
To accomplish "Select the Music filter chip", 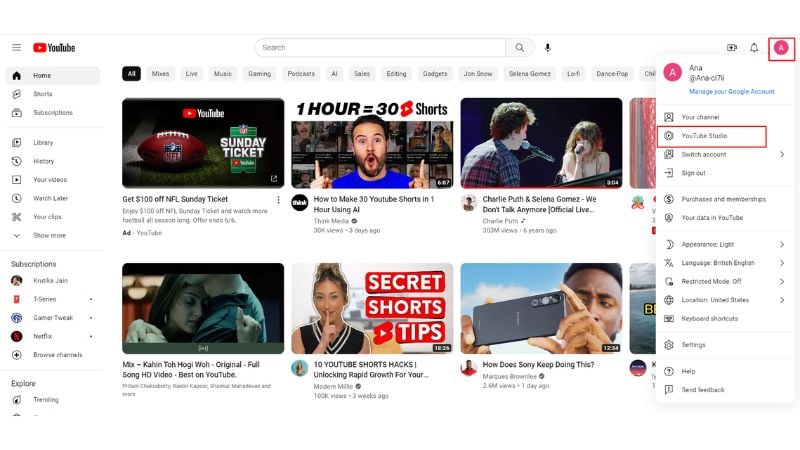I will click(x=222, y=73).
